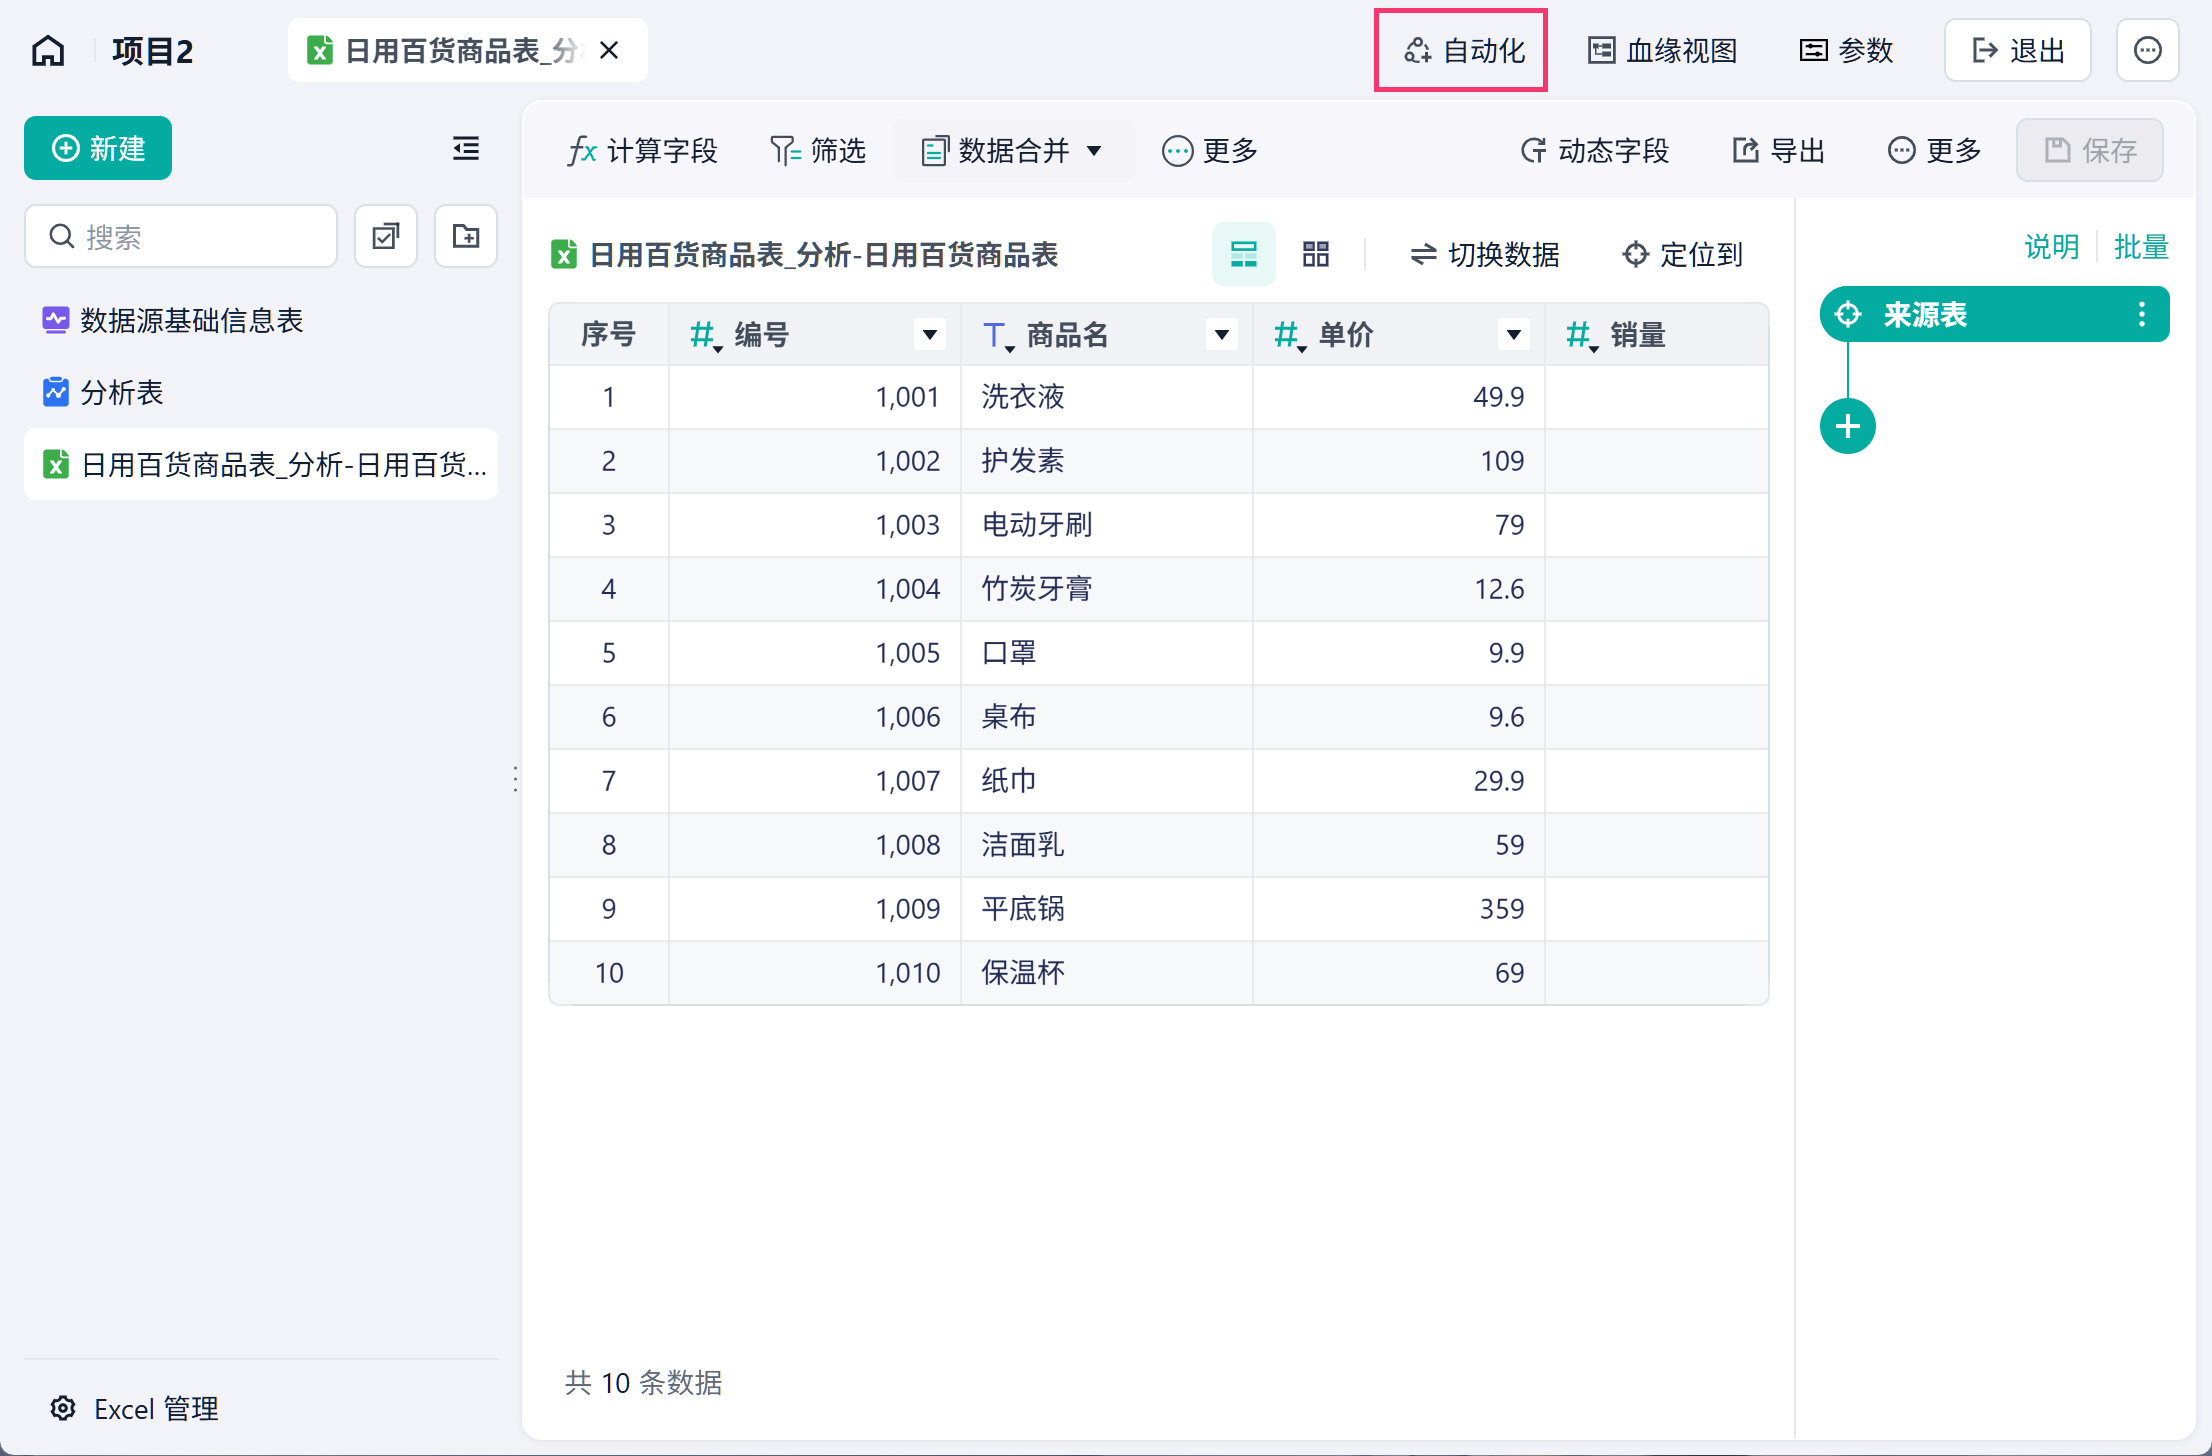Open the 编号 column dropdown arrow
This screenshot has height=1456, width=2212.
930,335
